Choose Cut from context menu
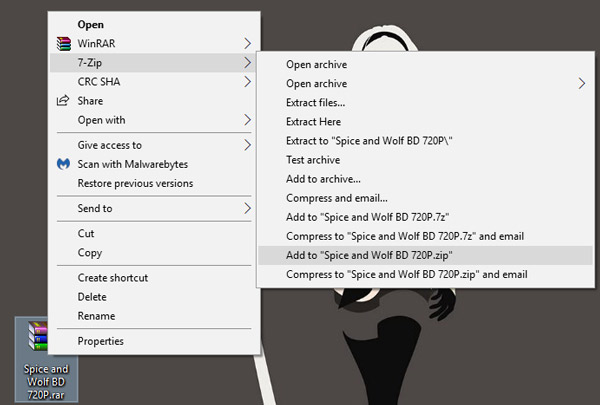This screenshot has width=600, height=405. click(155, 234)
